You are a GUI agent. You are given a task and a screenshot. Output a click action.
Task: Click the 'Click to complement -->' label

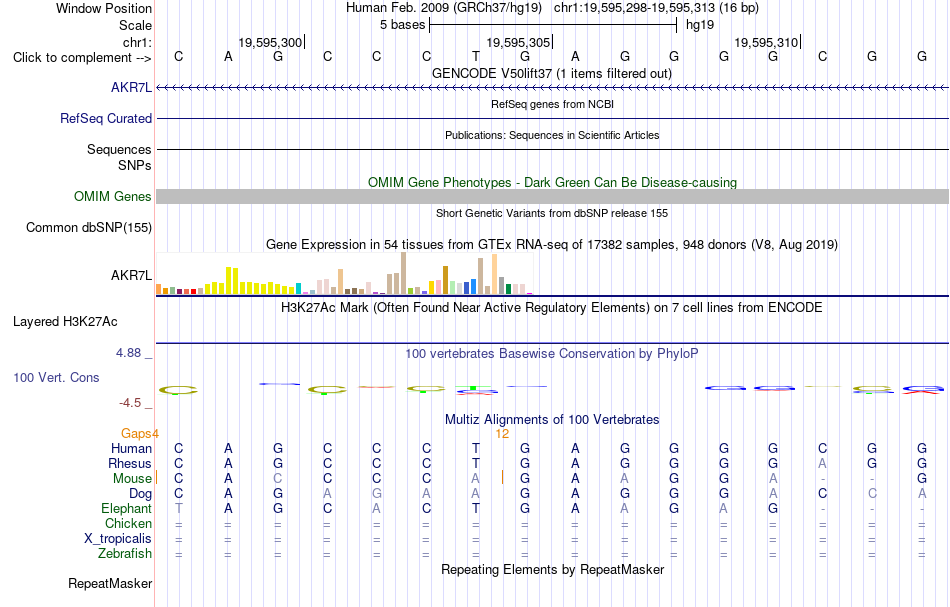coord(82,58)
